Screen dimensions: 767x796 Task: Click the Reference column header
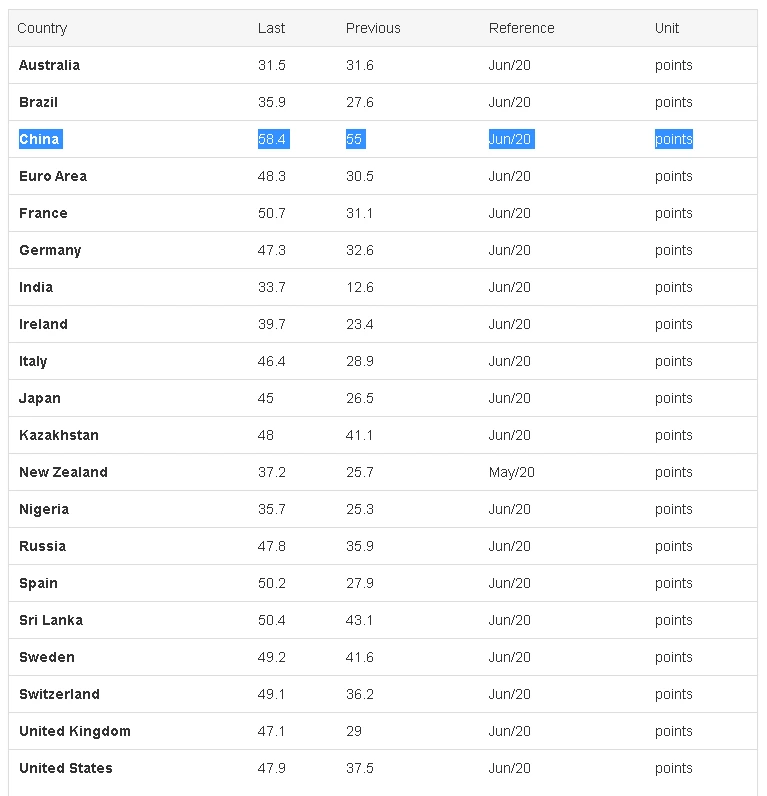(x=521, y=28)
